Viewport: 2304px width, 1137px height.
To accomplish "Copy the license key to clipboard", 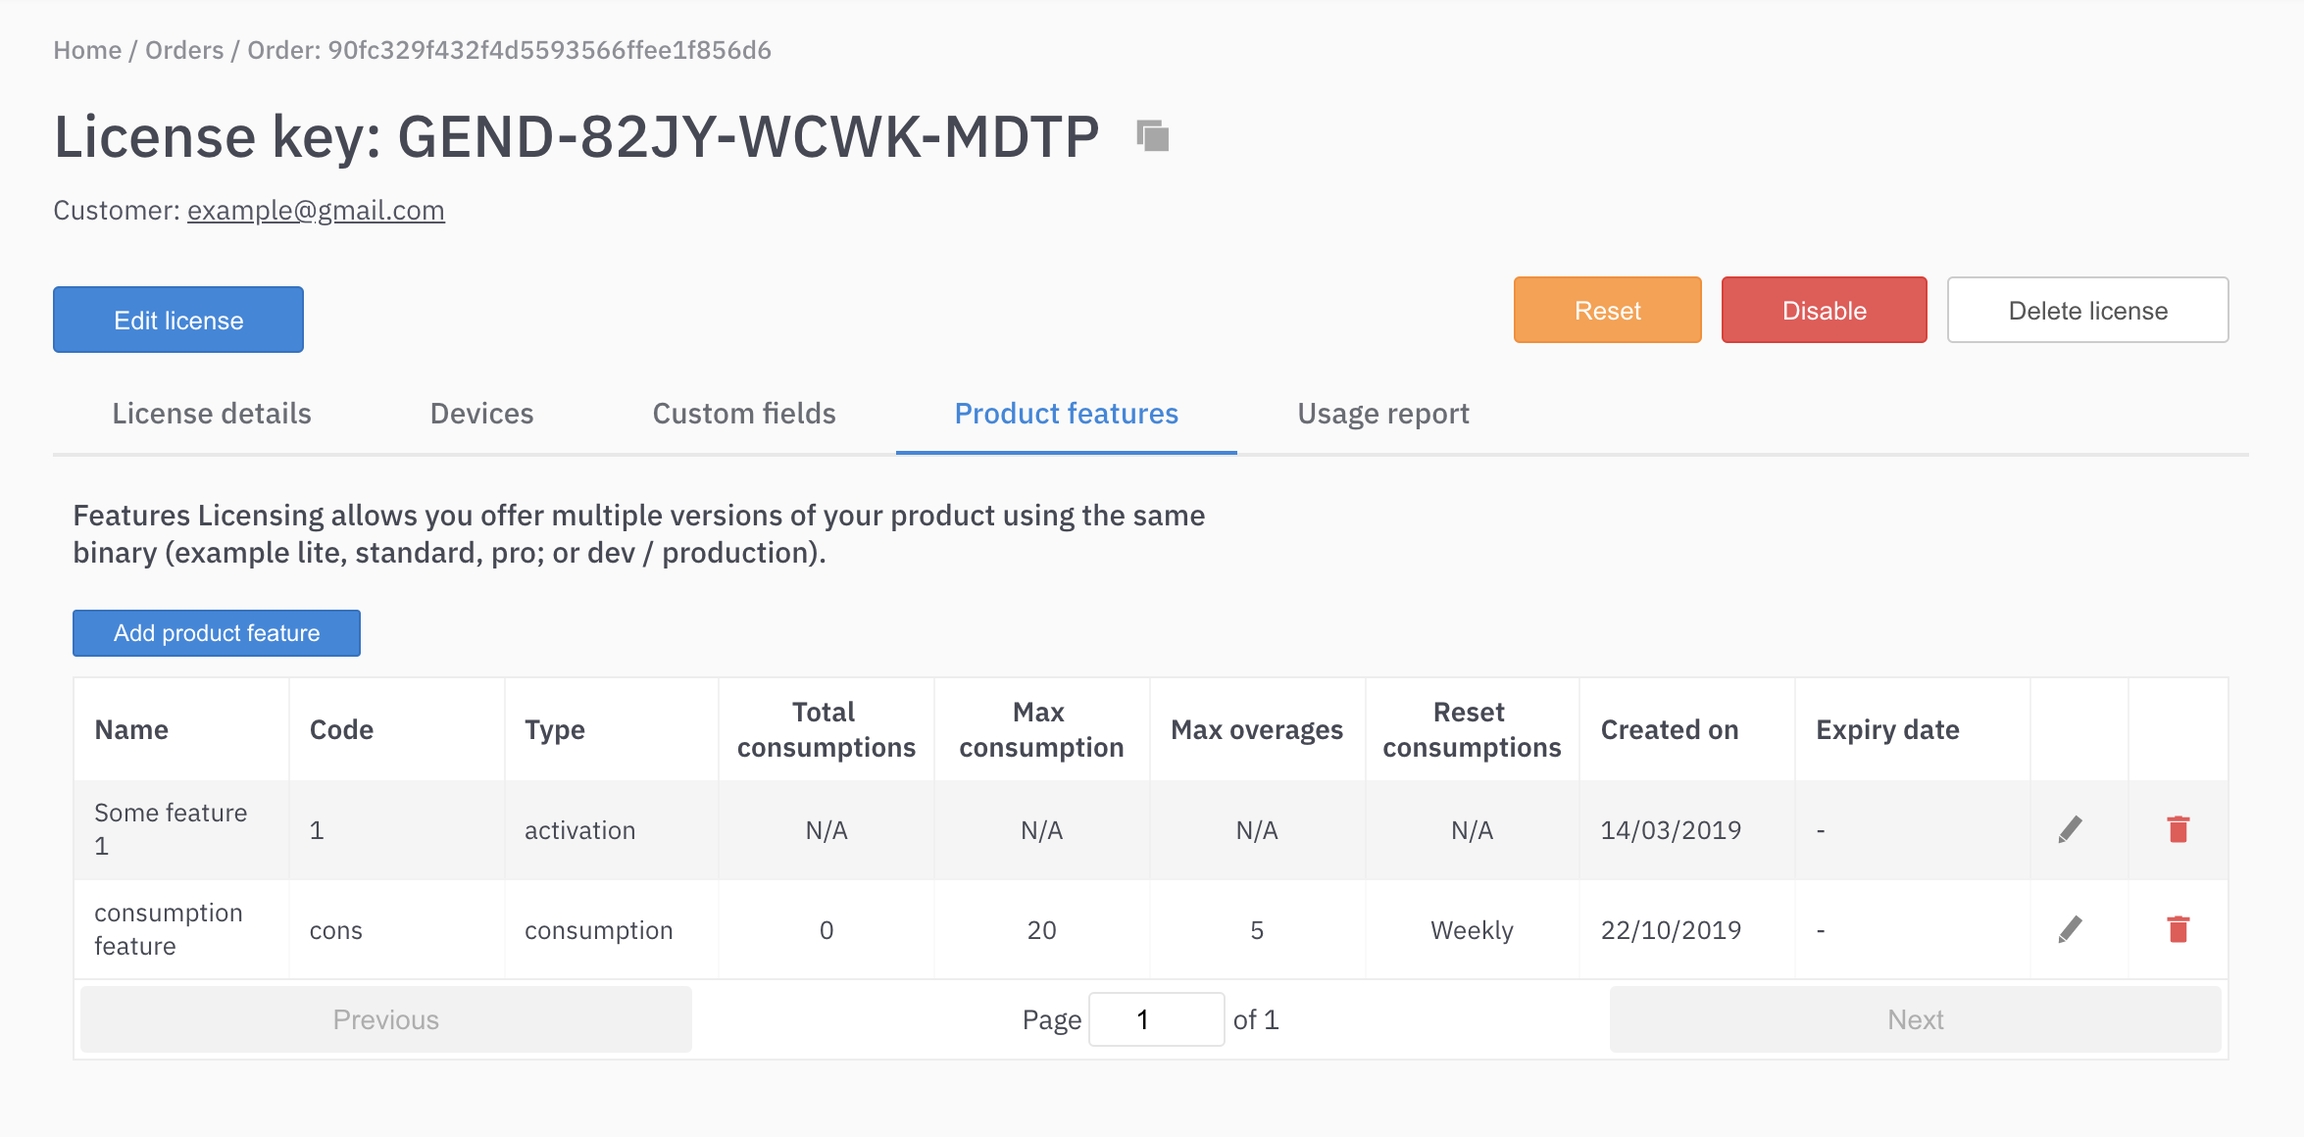I will click(1153, 135).
